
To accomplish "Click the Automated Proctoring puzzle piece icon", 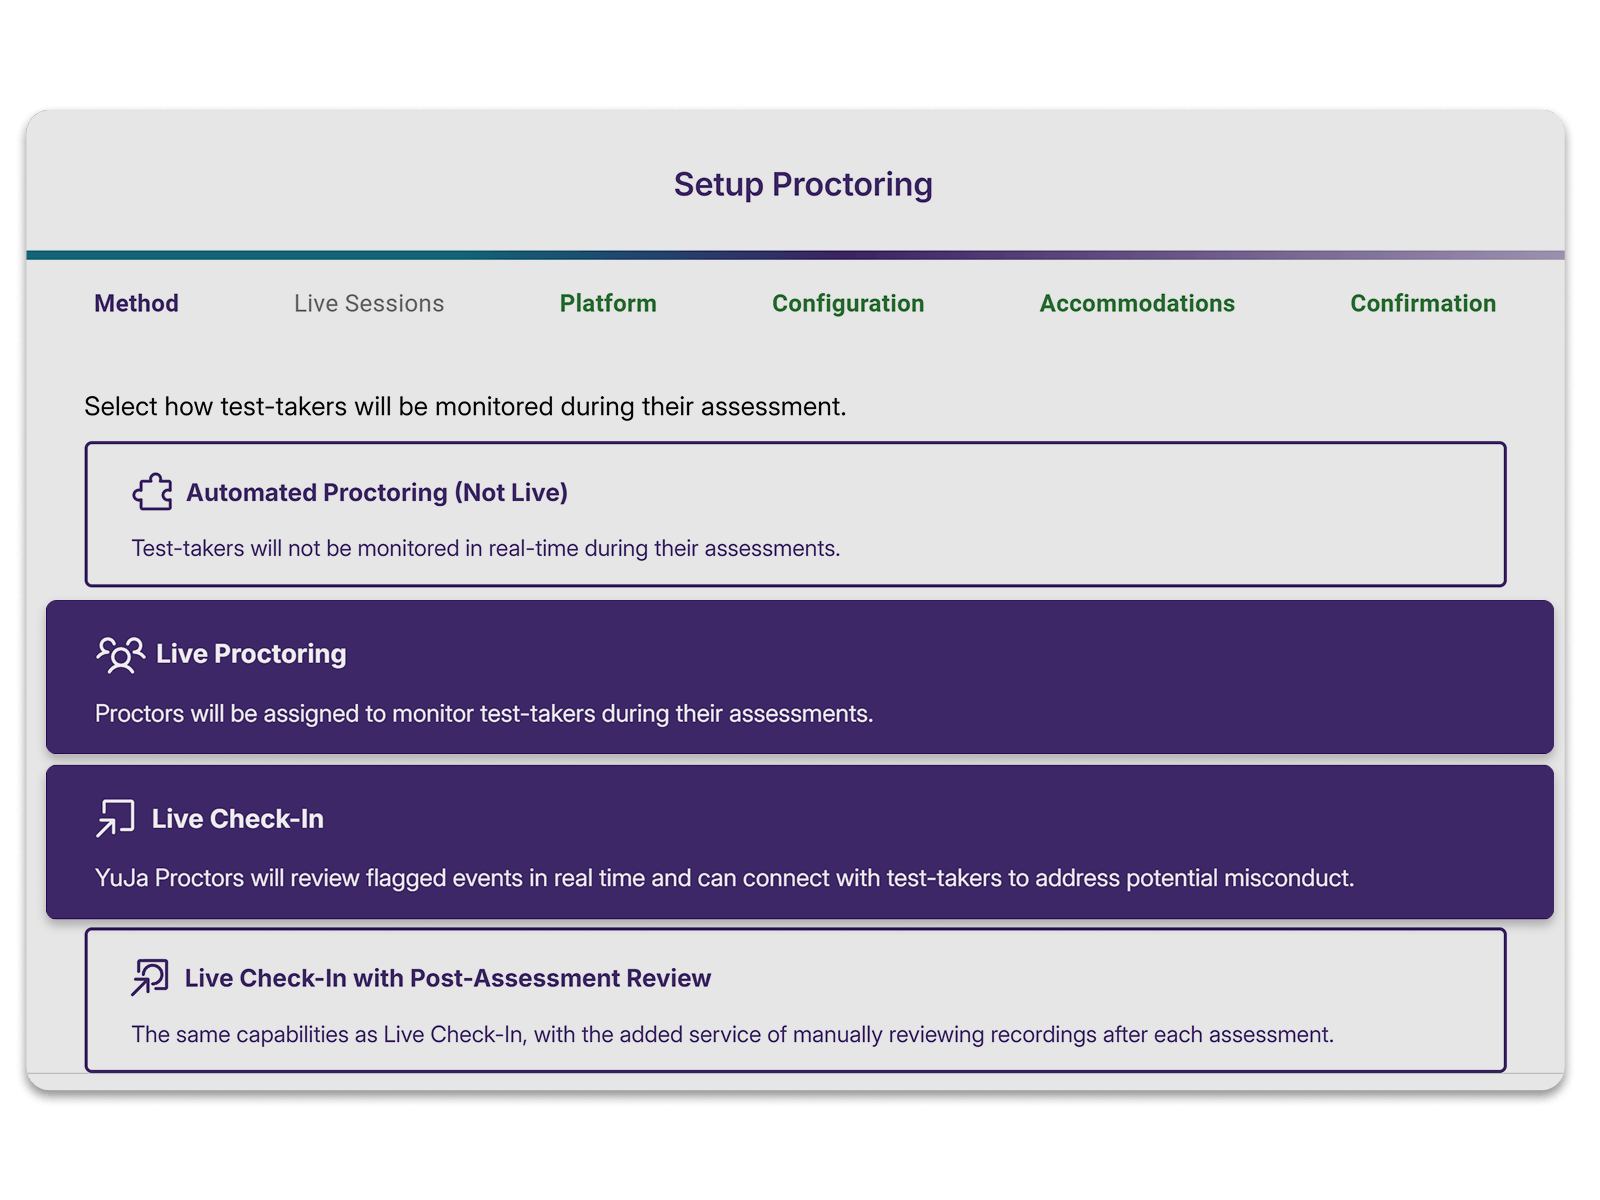I will click(x=152, y=492).
